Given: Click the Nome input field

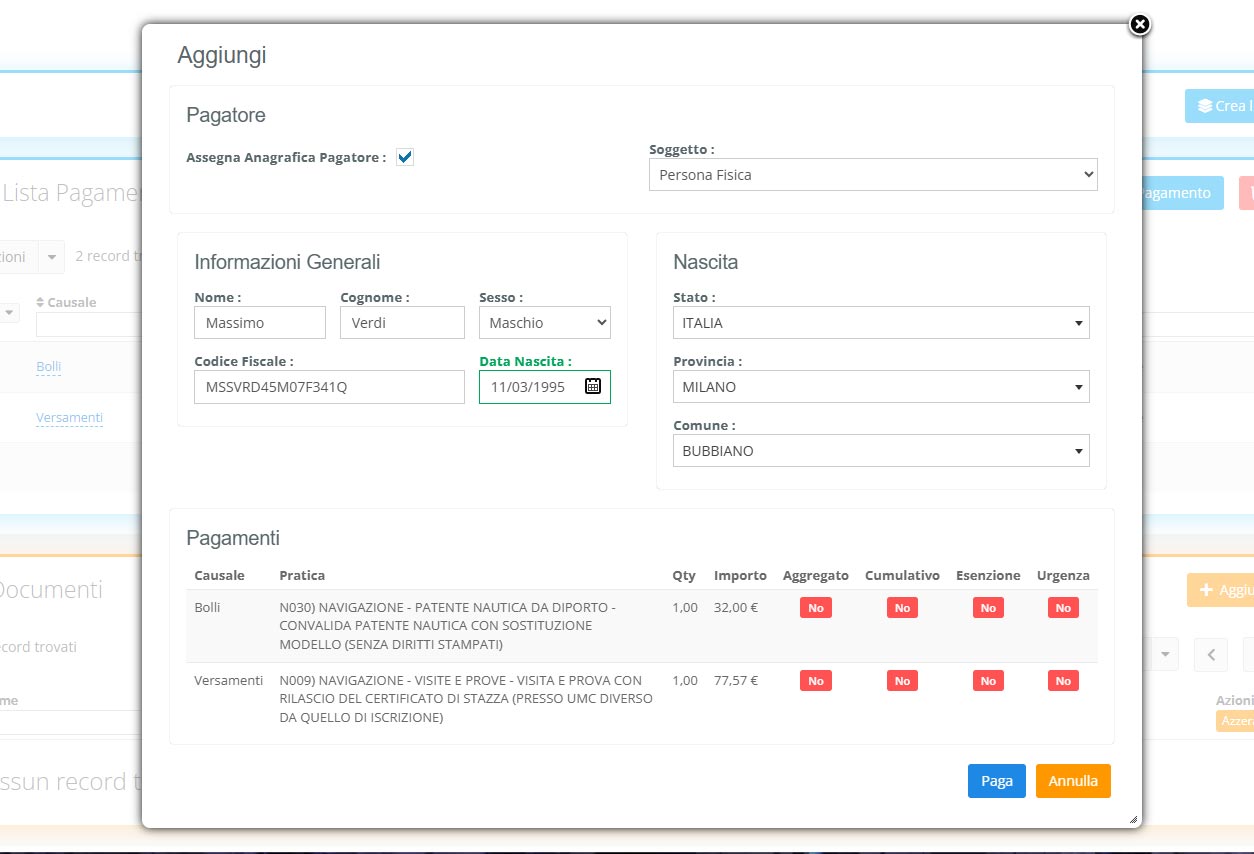Looking at the screenshot, I should 259,323.
